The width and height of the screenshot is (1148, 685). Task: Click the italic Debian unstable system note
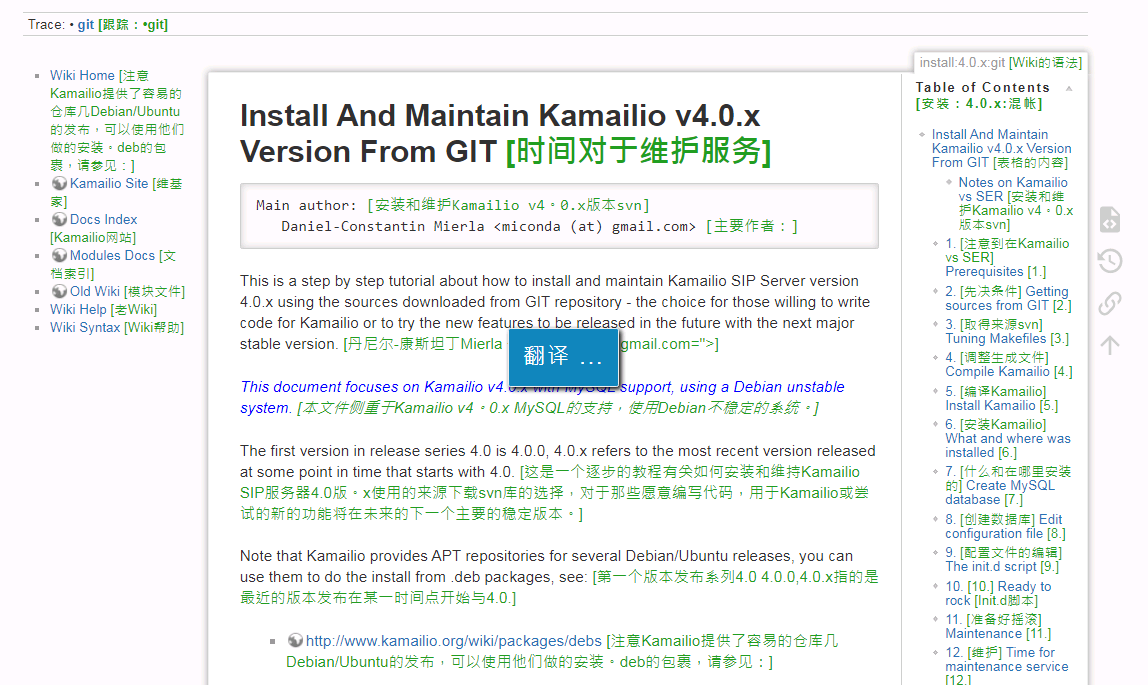click(542, 397)
